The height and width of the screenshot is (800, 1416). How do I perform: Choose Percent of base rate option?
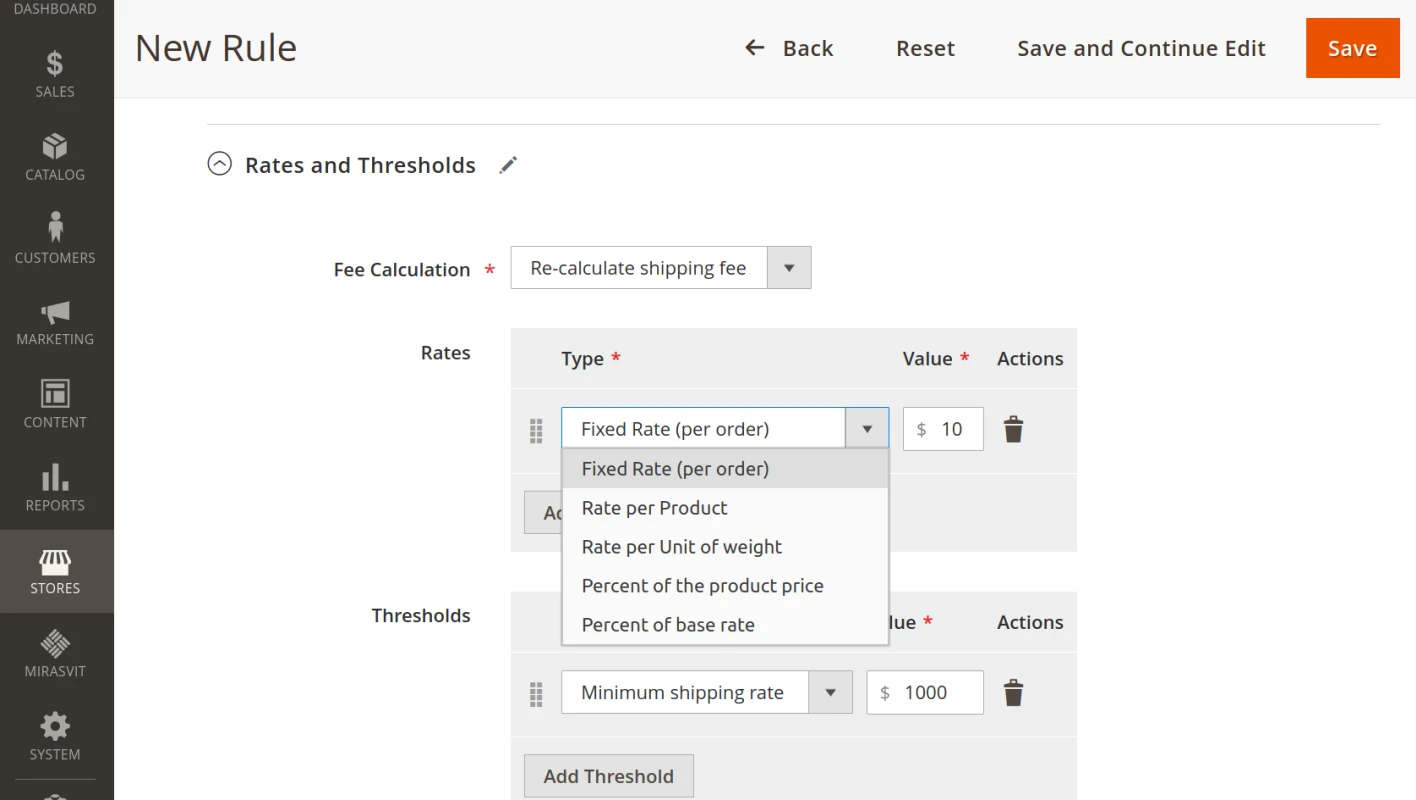[667, 624]
